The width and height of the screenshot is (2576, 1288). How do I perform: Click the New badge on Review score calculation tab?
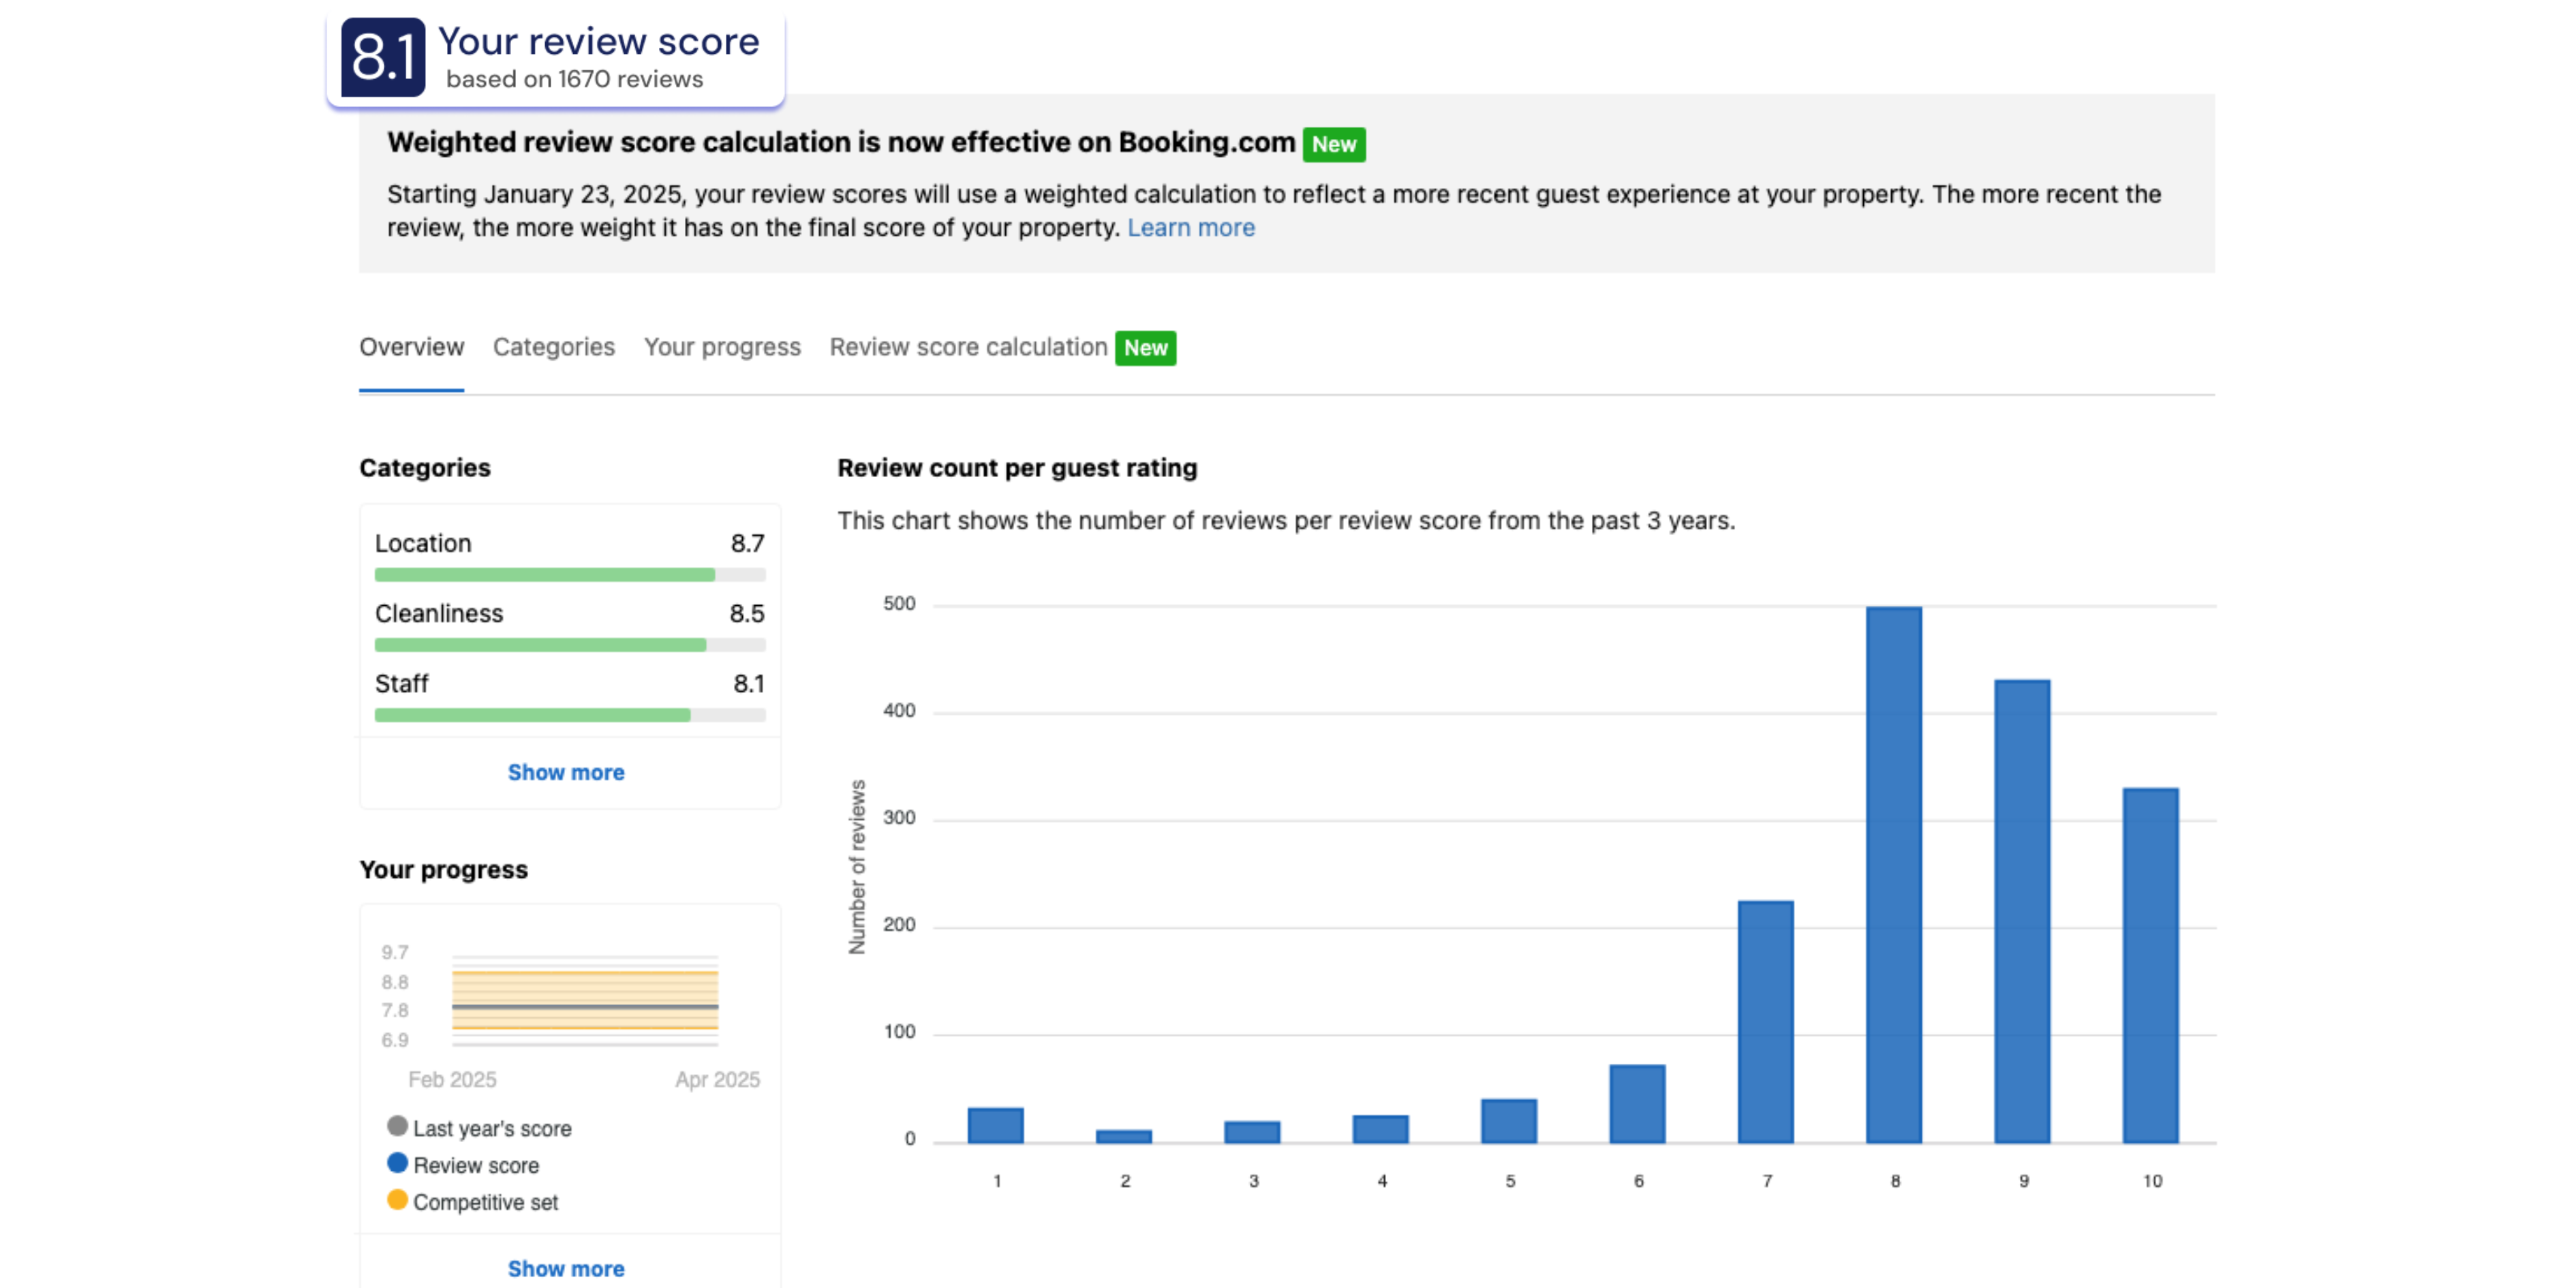[x=1145, y=348]
